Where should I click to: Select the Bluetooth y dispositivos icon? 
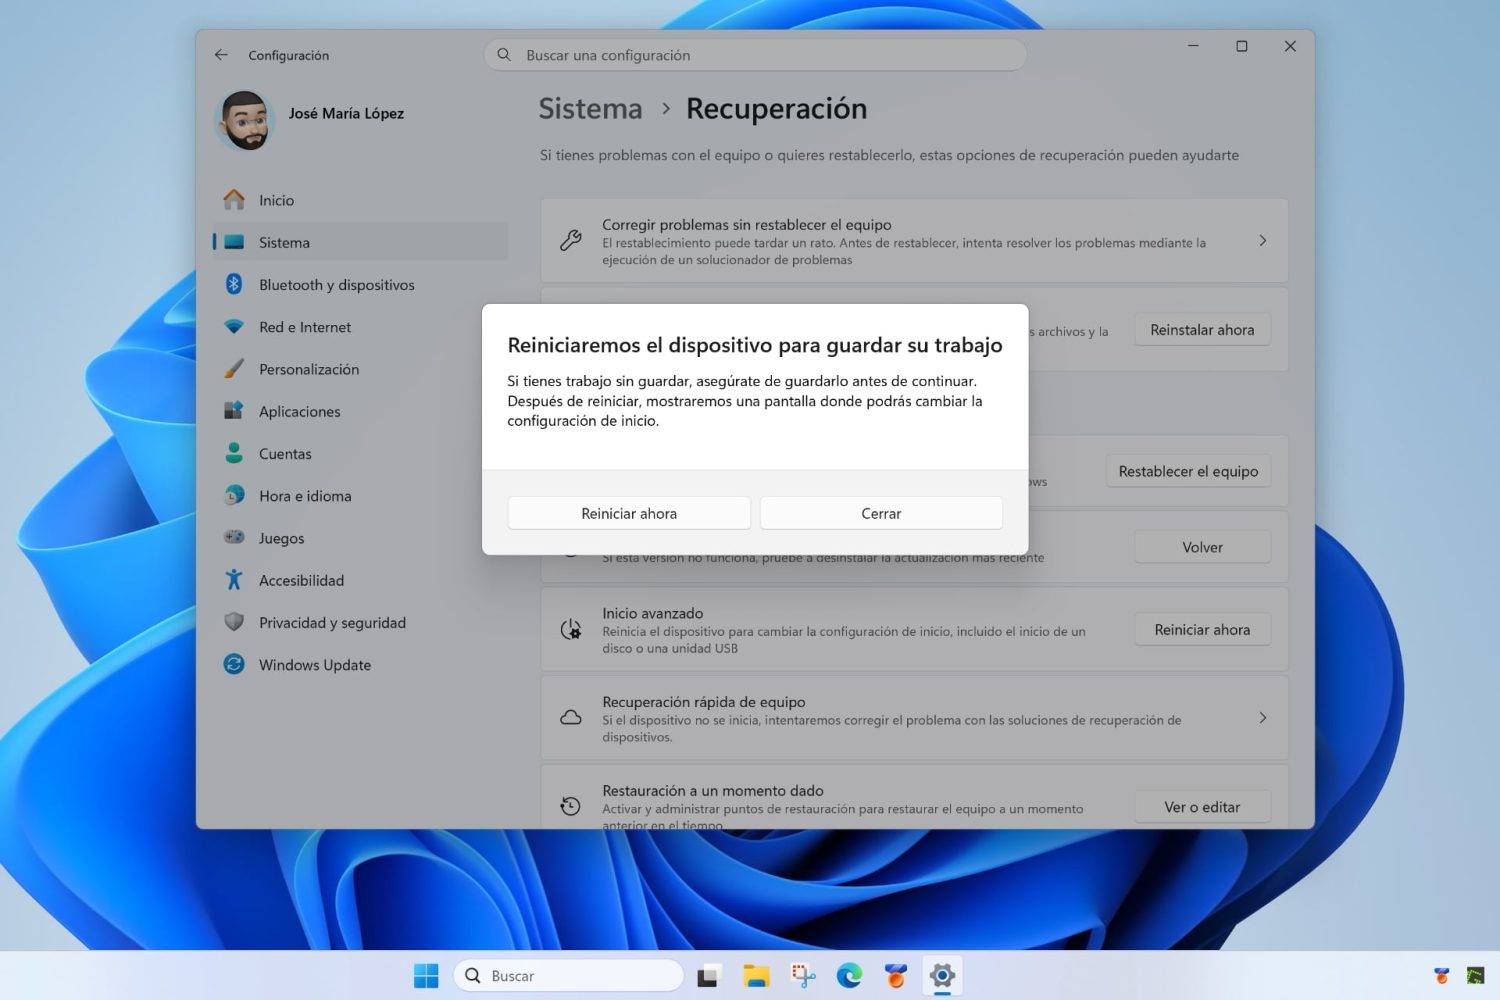pyautogui.click(x=234, y=284)
